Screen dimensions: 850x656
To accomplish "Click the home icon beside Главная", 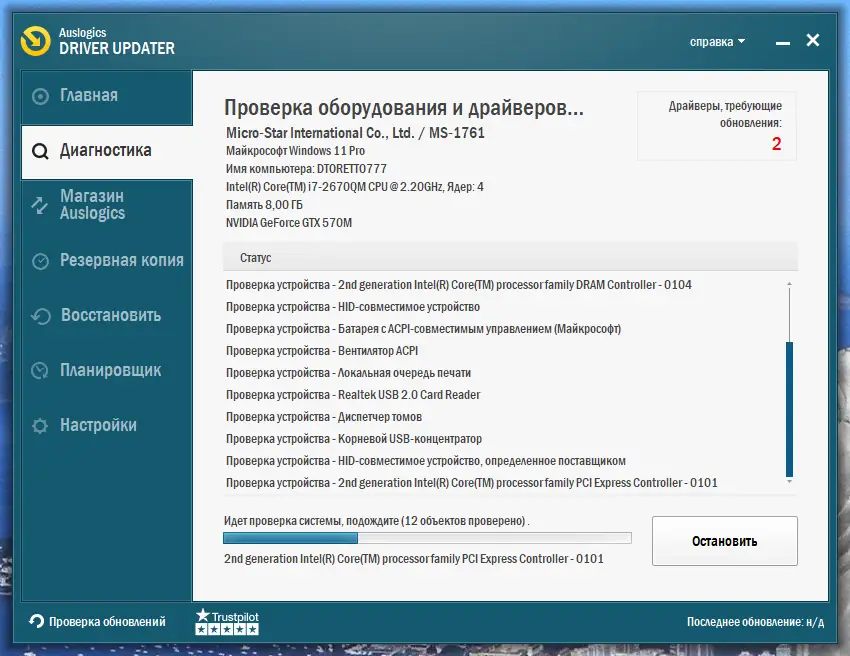I will 39,96.
